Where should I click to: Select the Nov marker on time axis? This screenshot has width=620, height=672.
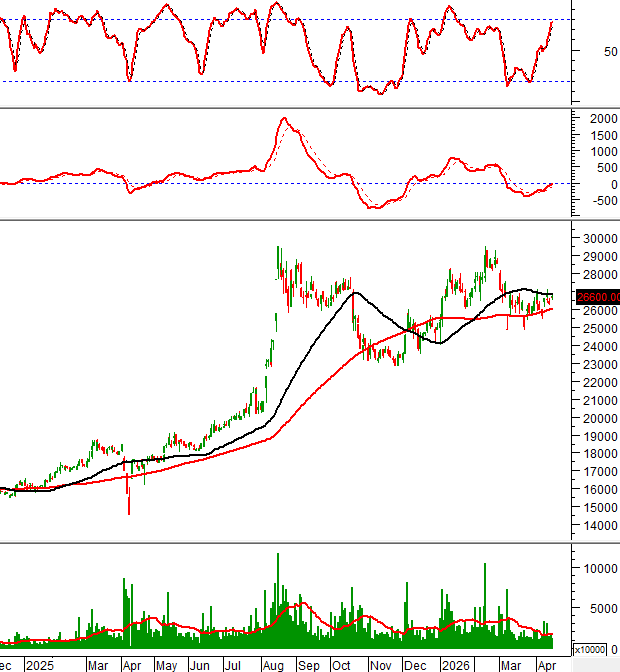click(x=380, y=664)
